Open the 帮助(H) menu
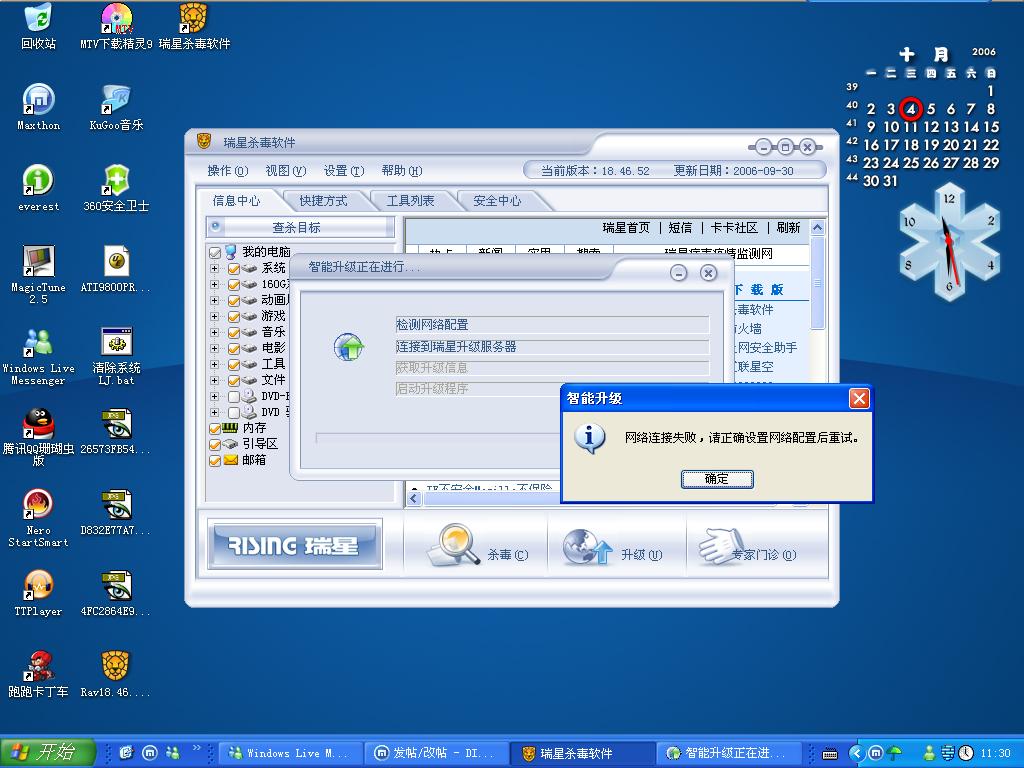 (402, 171)
